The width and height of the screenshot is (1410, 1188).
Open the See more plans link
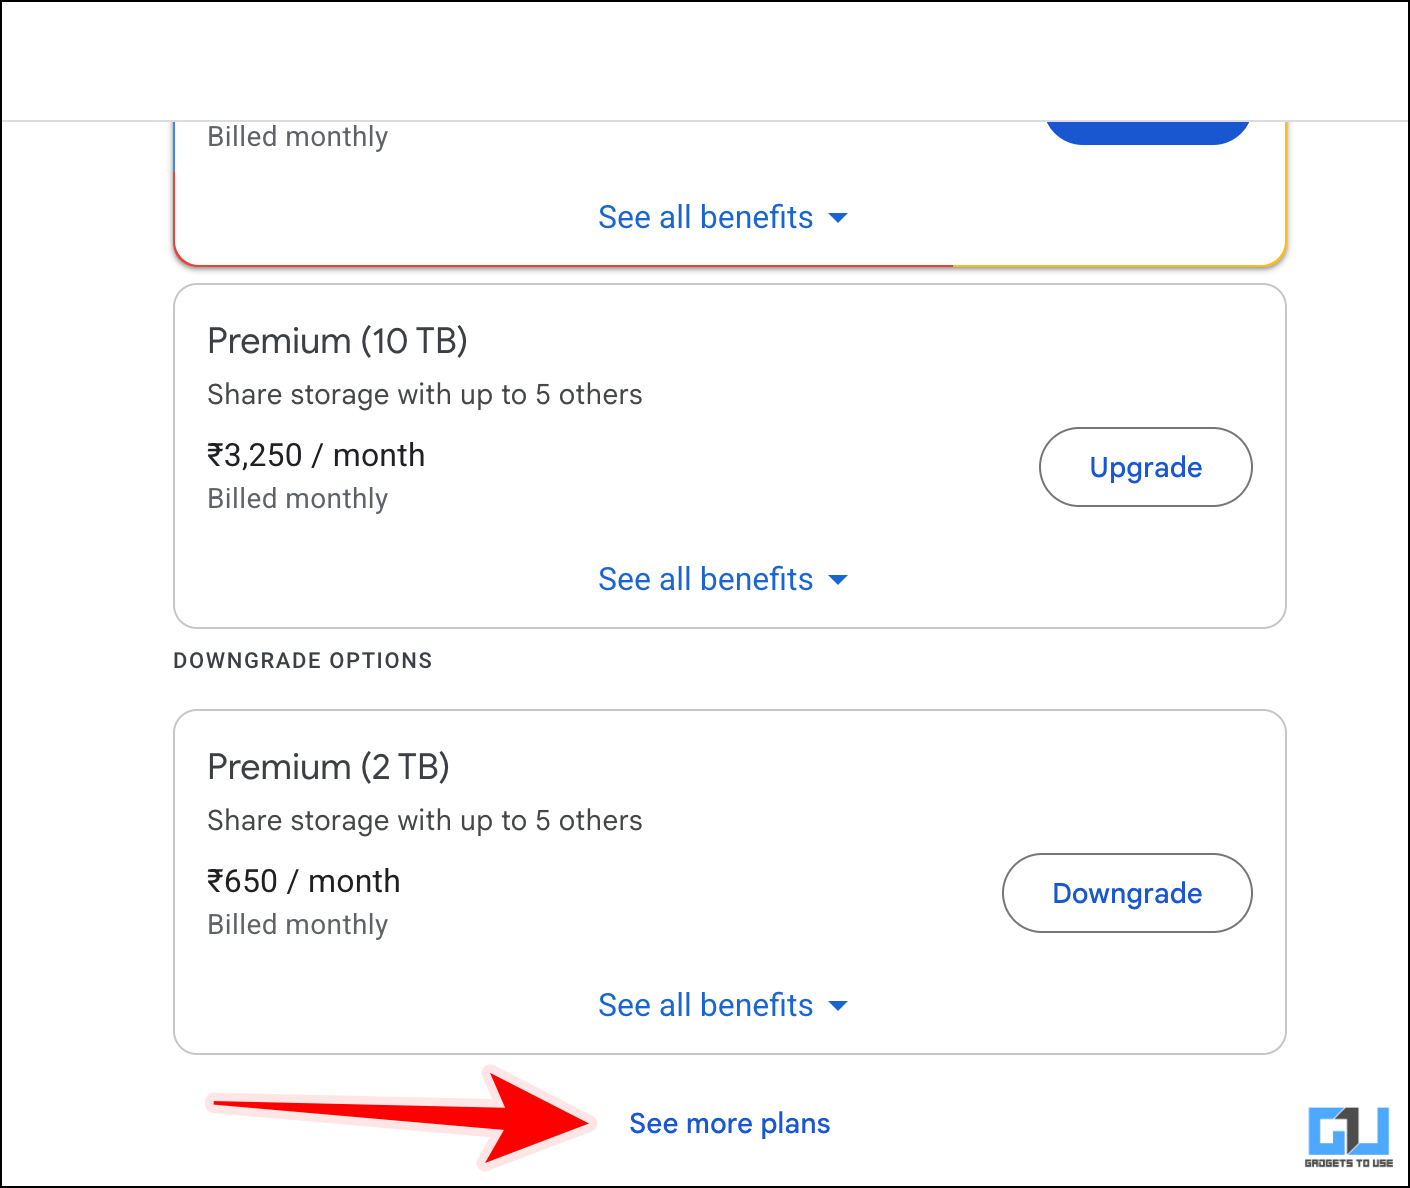pos(730,1124)
